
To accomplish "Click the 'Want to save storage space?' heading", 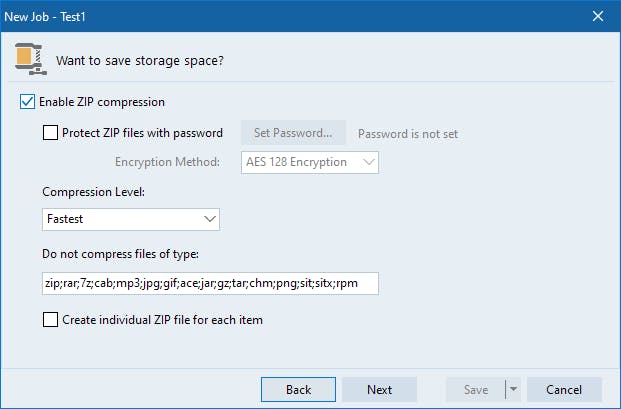I will pos(140,60).
